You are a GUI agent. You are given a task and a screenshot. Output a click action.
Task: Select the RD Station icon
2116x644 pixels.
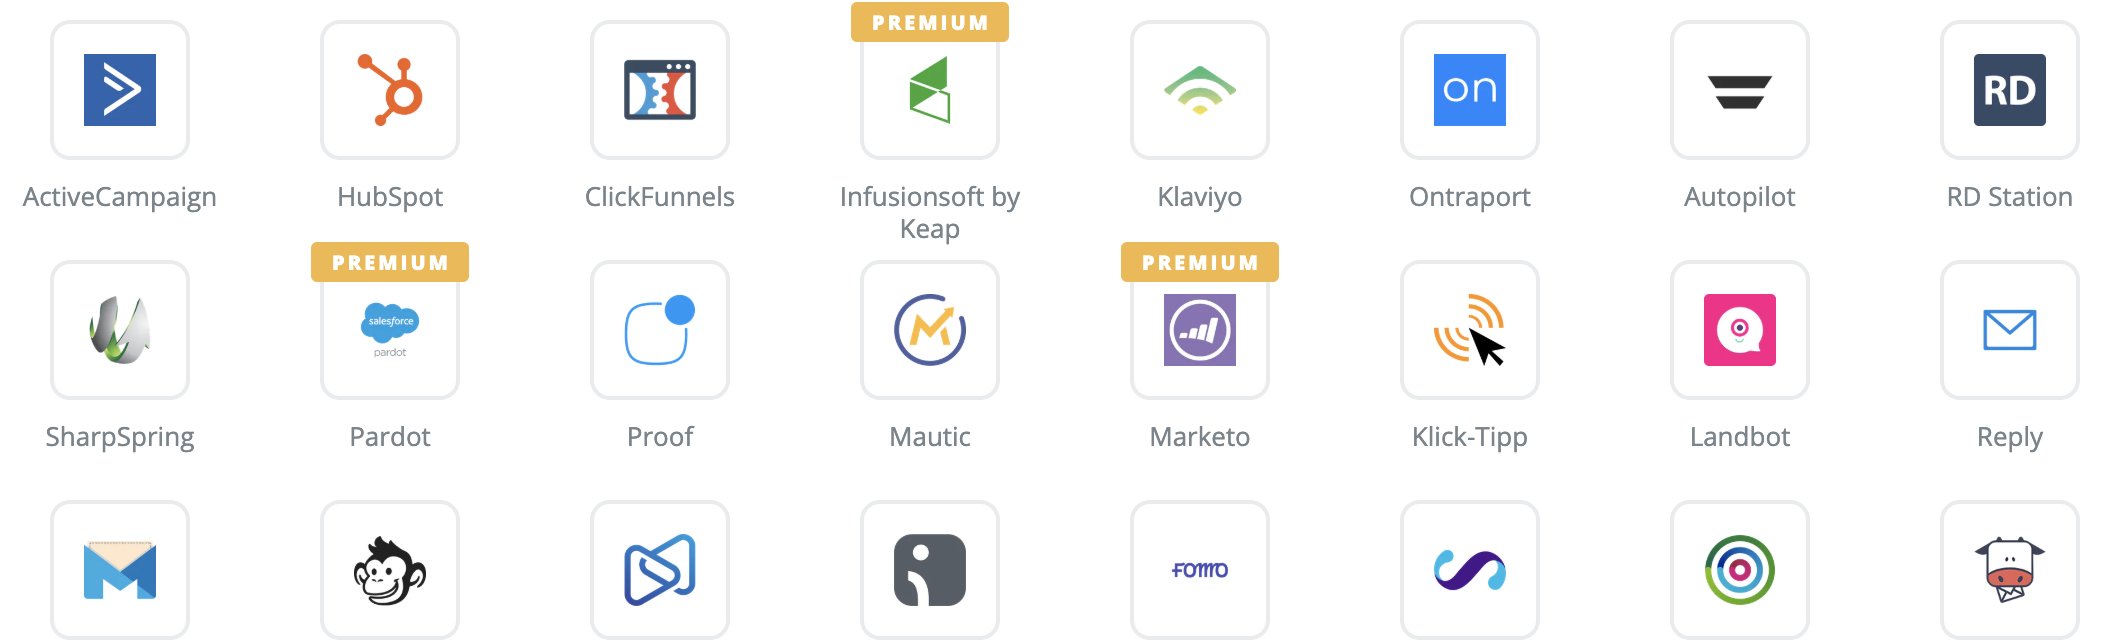click(2010, 90)
